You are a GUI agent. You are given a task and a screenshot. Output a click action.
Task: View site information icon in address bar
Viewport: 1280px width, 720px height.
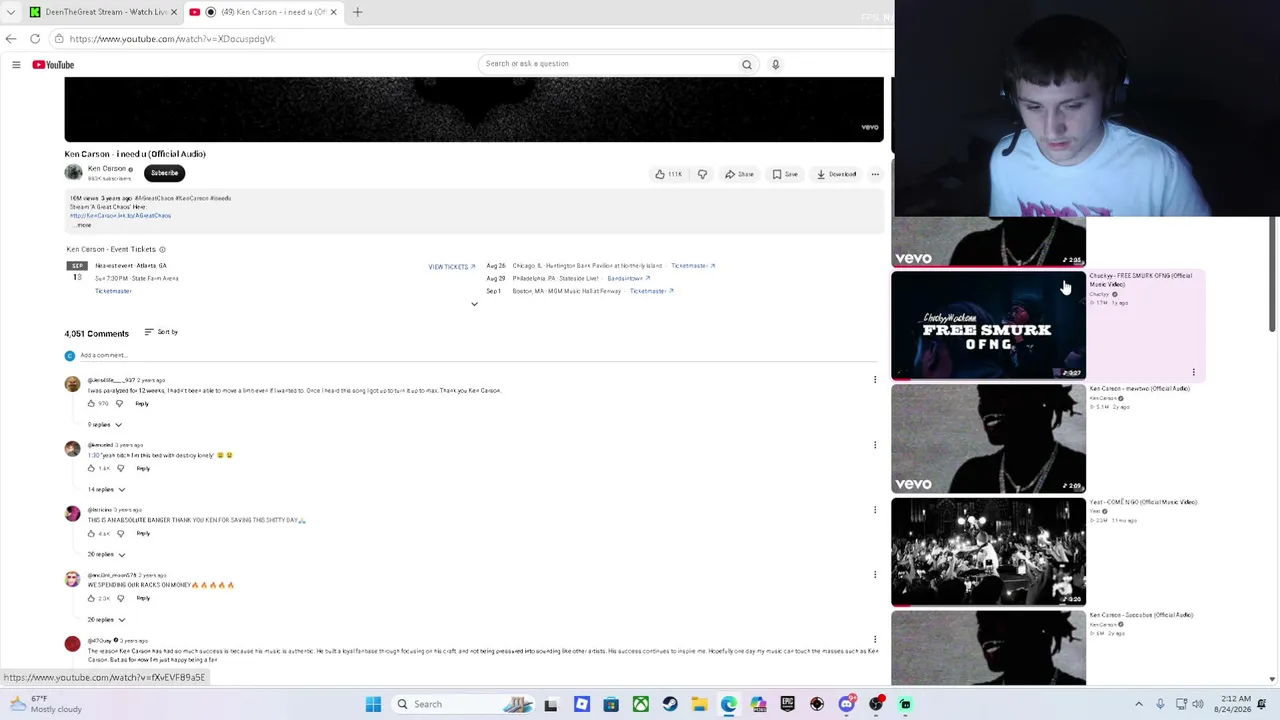(x=59, y=39)
